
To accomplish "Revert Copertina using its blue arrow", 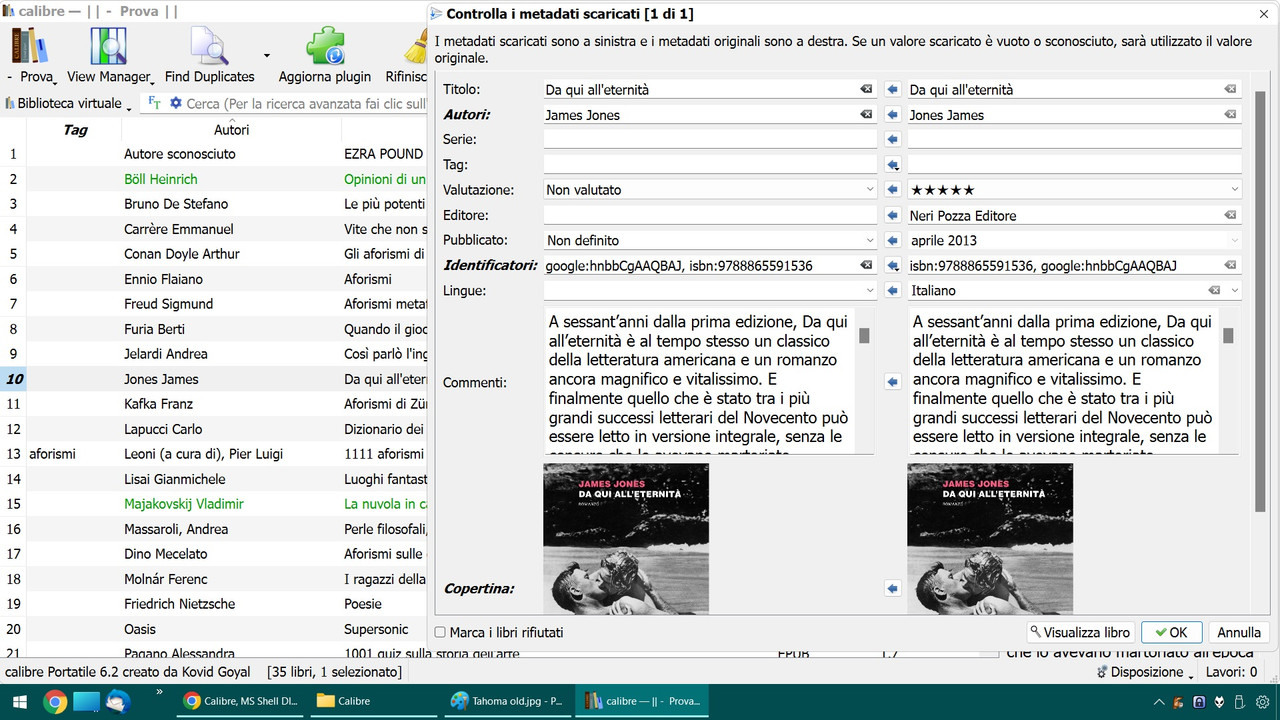I will point(893,589).
